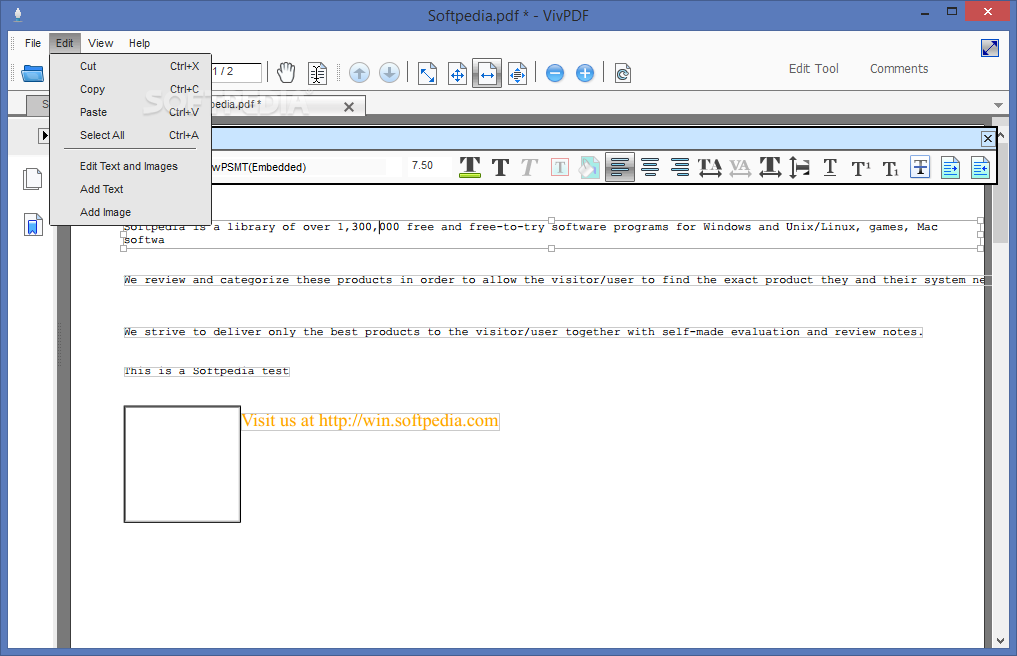Toggle center alignment in the edit toolbar

pos(649,167)
